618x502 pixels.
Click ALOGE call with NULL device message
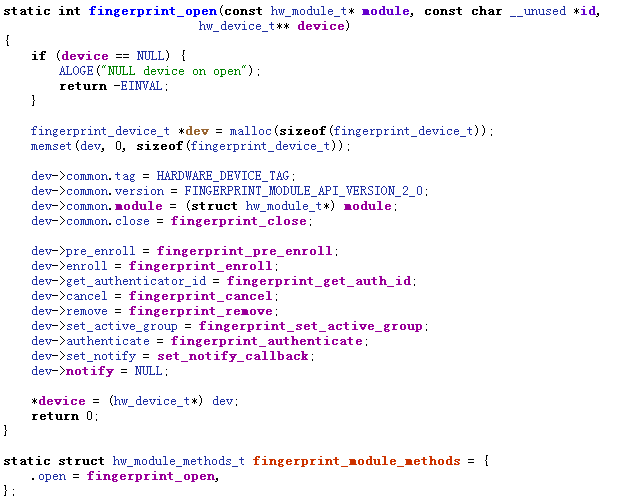coord(159,71)
